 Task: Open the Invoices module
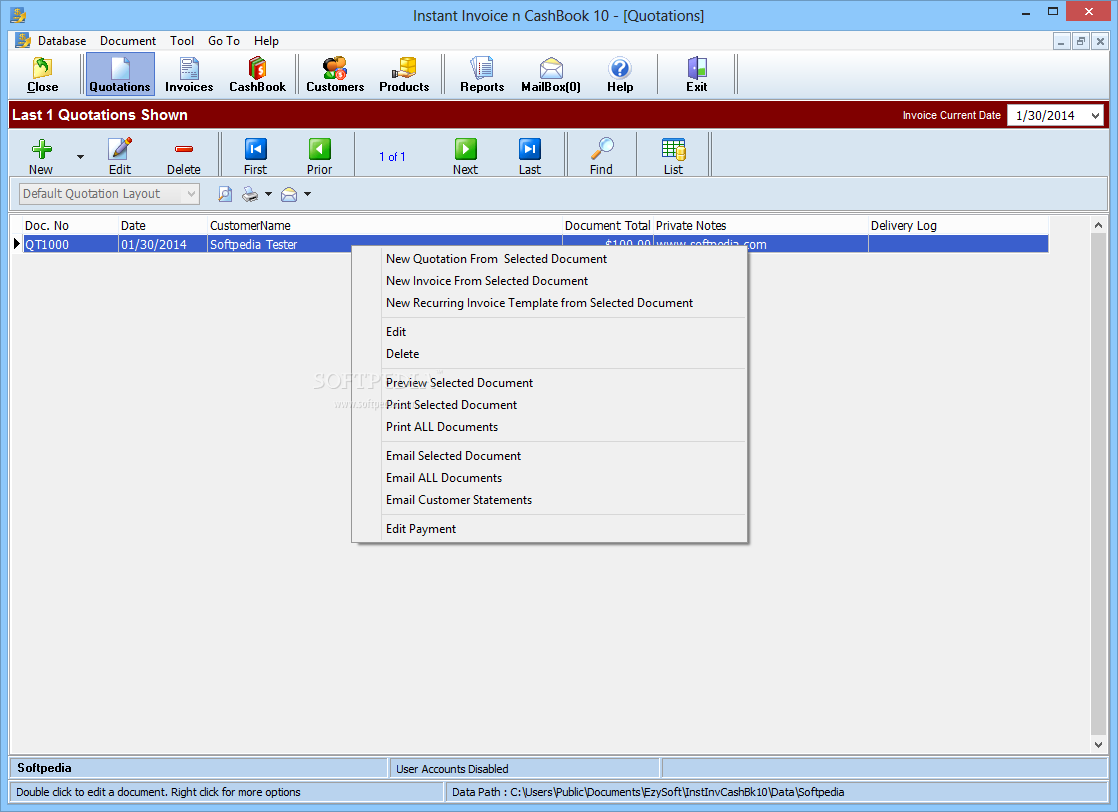point(189,74)
